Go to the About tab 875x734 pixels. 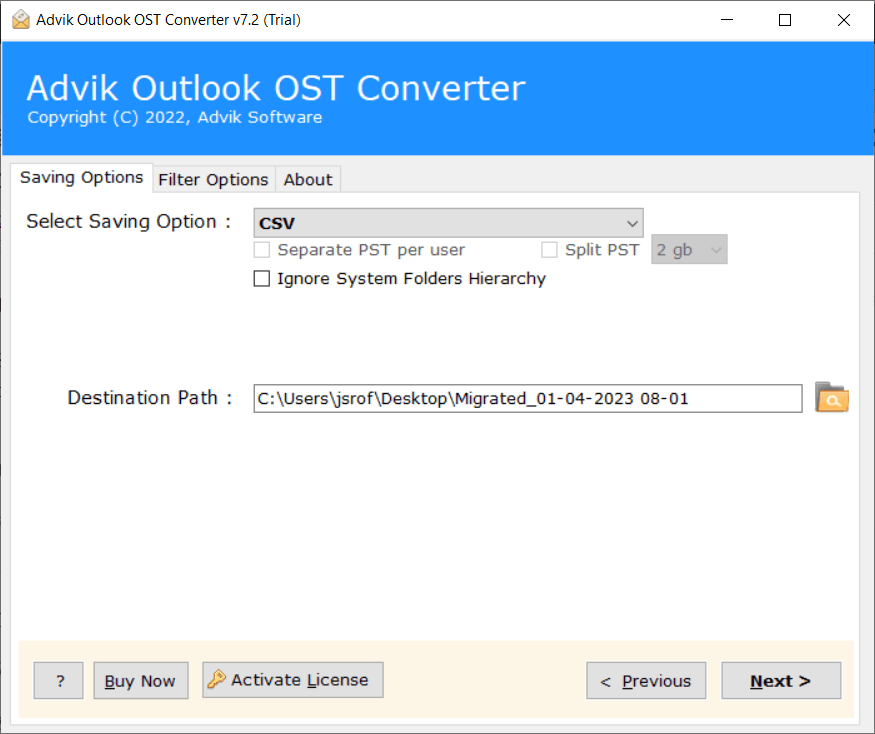tap(308, 180)
